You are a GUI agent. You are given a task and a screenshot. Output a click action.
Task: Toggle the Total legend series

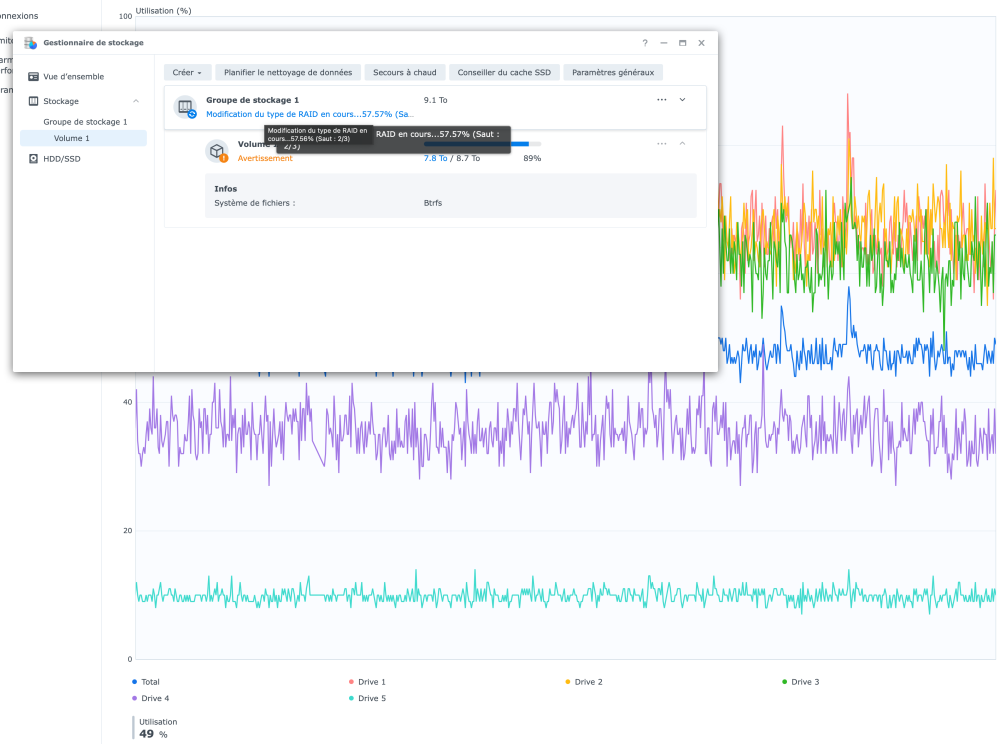(150, 682)
